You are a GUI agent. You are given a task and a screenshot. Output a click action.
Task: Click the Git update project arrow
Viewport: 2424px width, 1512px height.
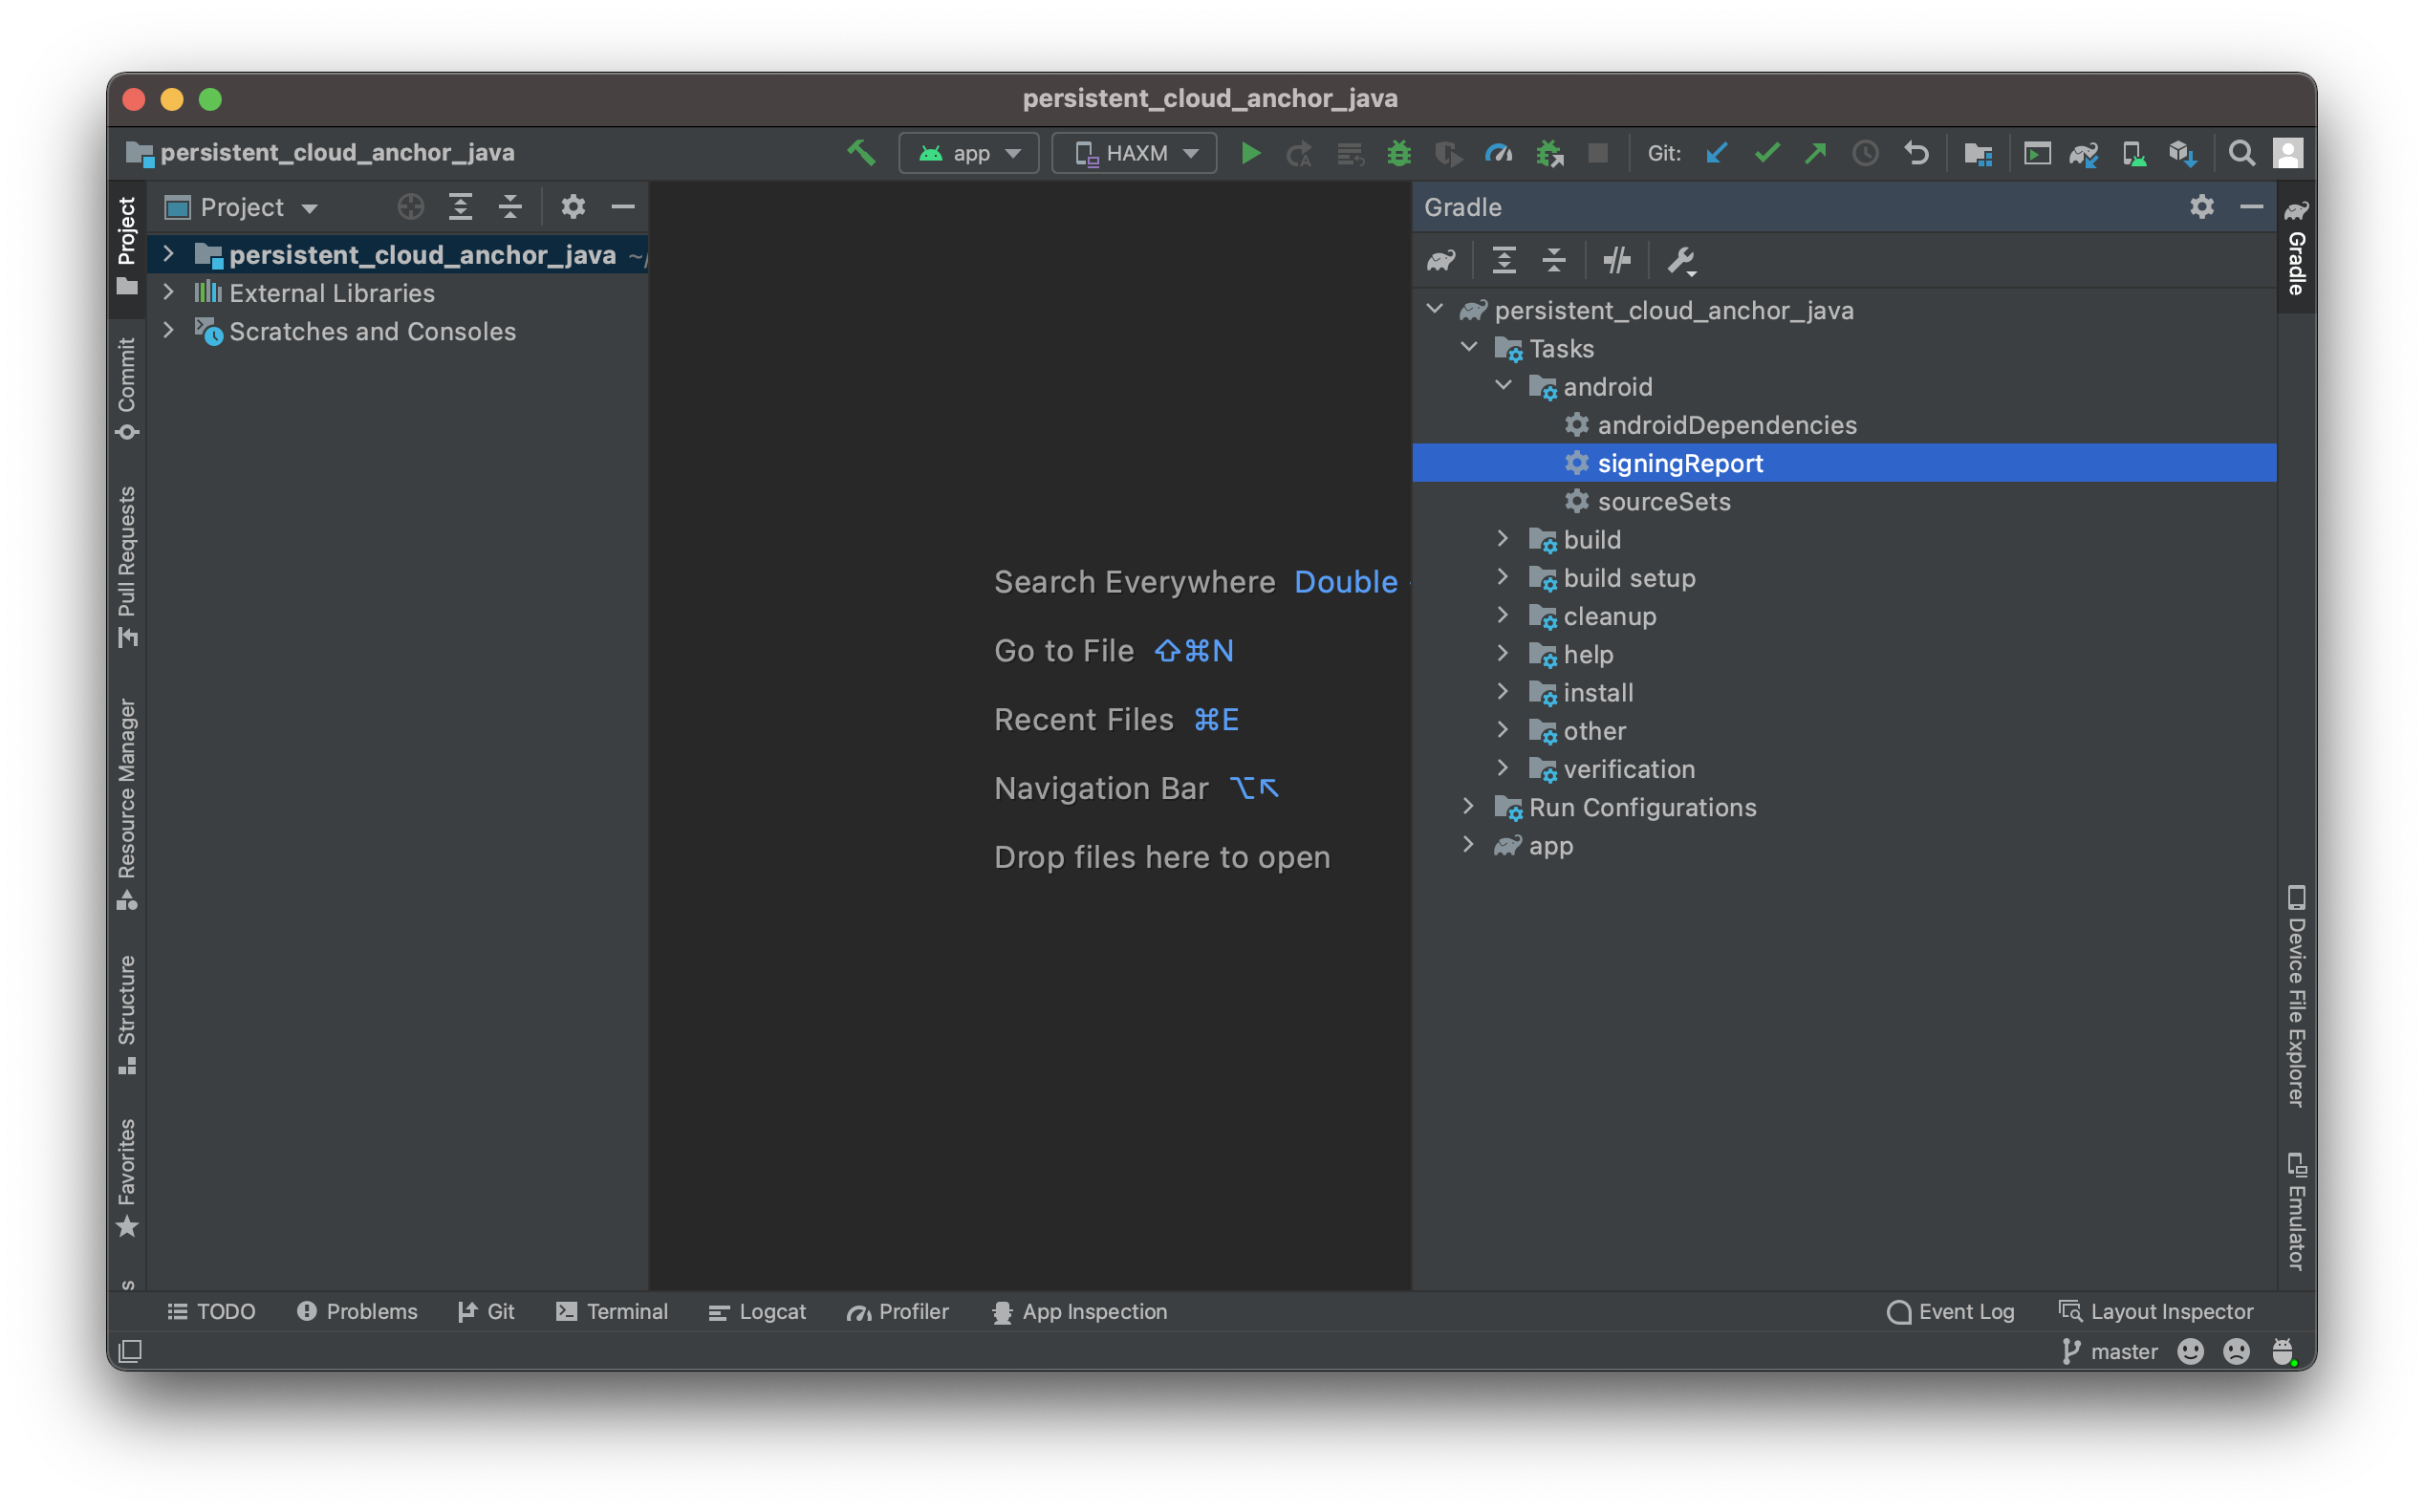[x=1717, y=154]
